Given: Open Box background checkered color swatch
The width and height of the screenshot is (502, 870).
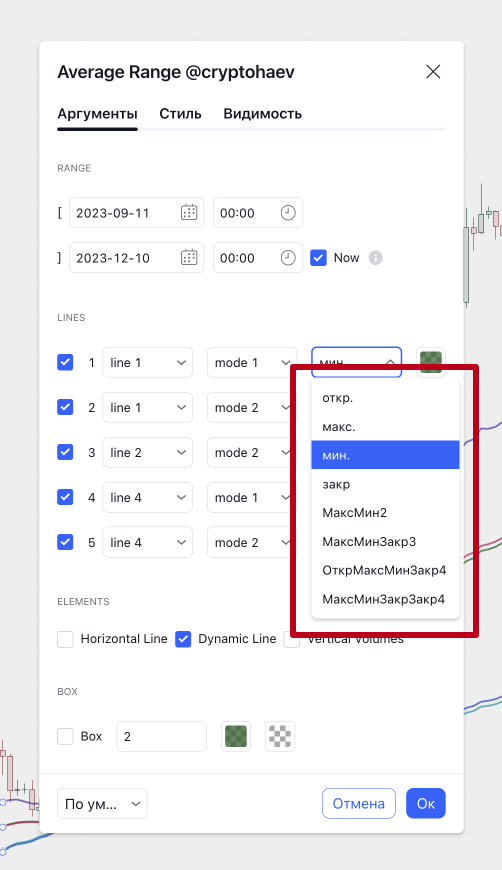Looking at the screenshot, I should click(280, 736).
